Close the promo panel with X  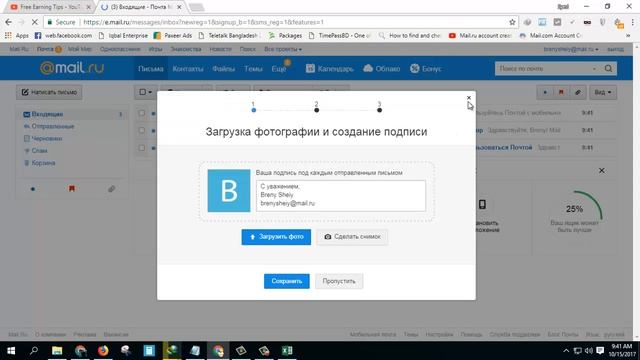coord(602,171)
